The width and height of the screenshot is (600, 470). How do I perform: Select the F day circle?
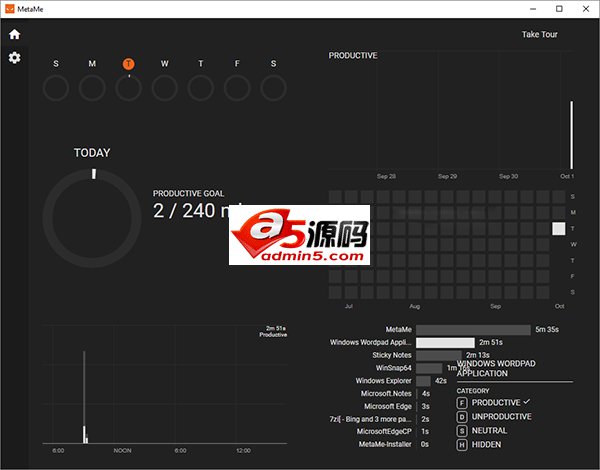click(x=237, y=88)
